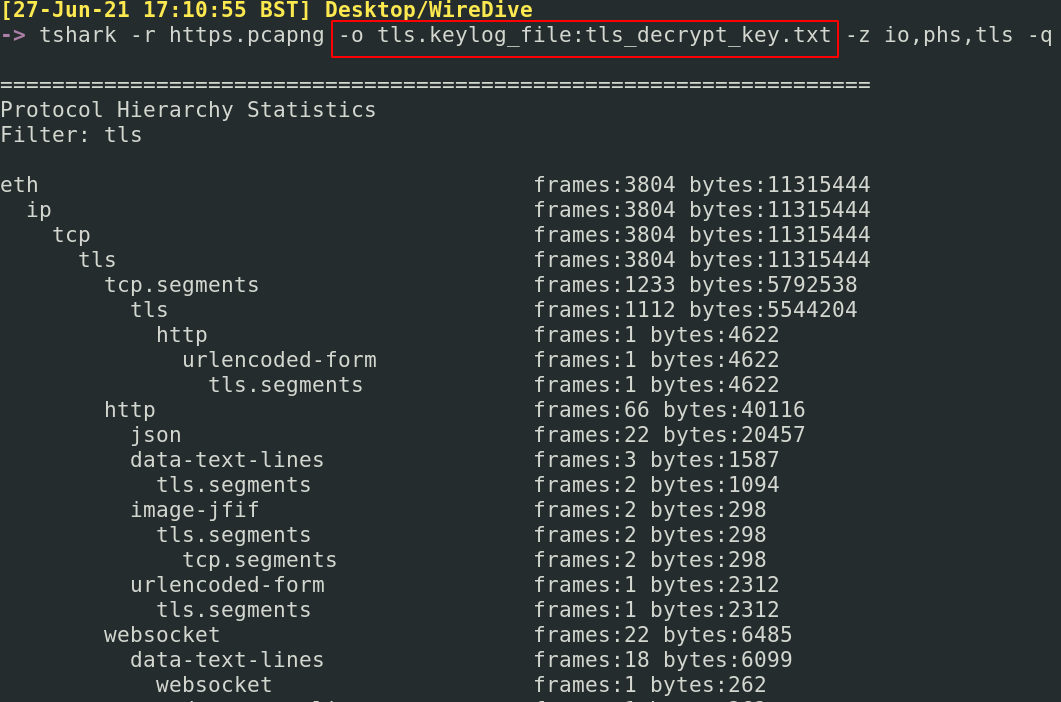Click the frames:1233 bytes:5792538 statistic
The width and height of the screenshot is (1061, 702).
(695, 285)
